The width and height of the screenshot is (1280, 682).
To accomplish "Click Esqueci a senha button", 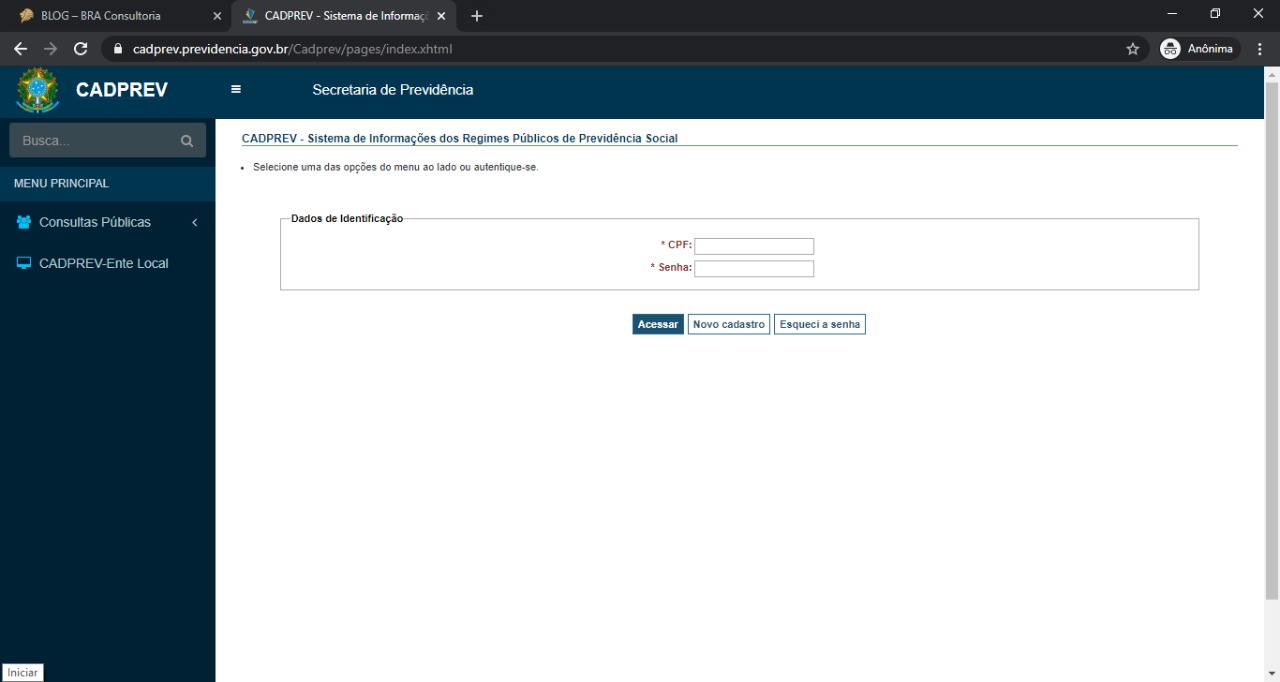I will click(820, 324).
